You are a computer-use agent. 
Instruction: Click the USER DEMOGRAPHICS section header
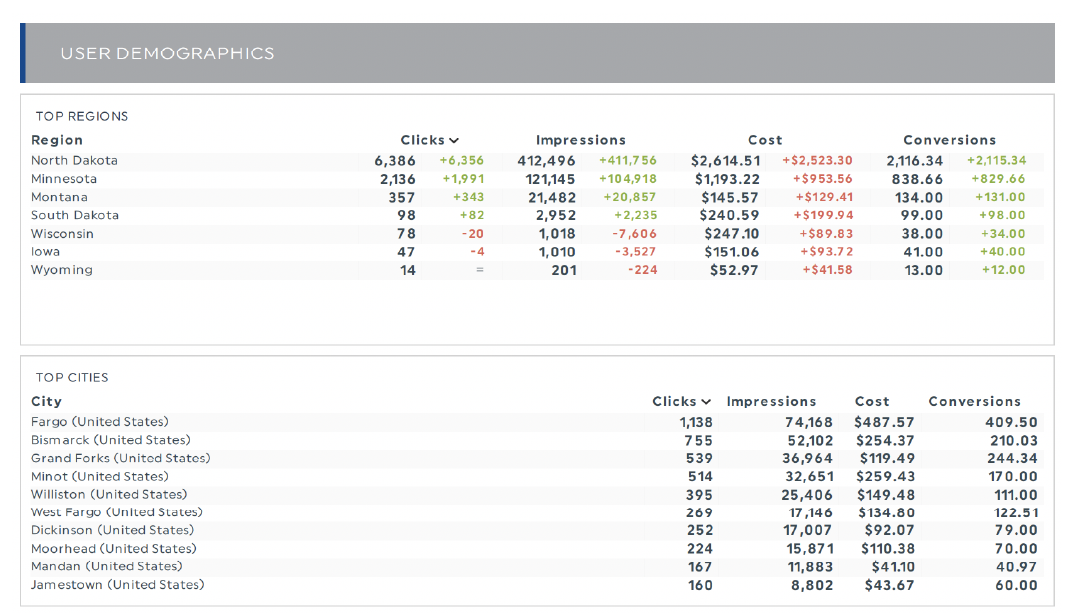point(167,53)
